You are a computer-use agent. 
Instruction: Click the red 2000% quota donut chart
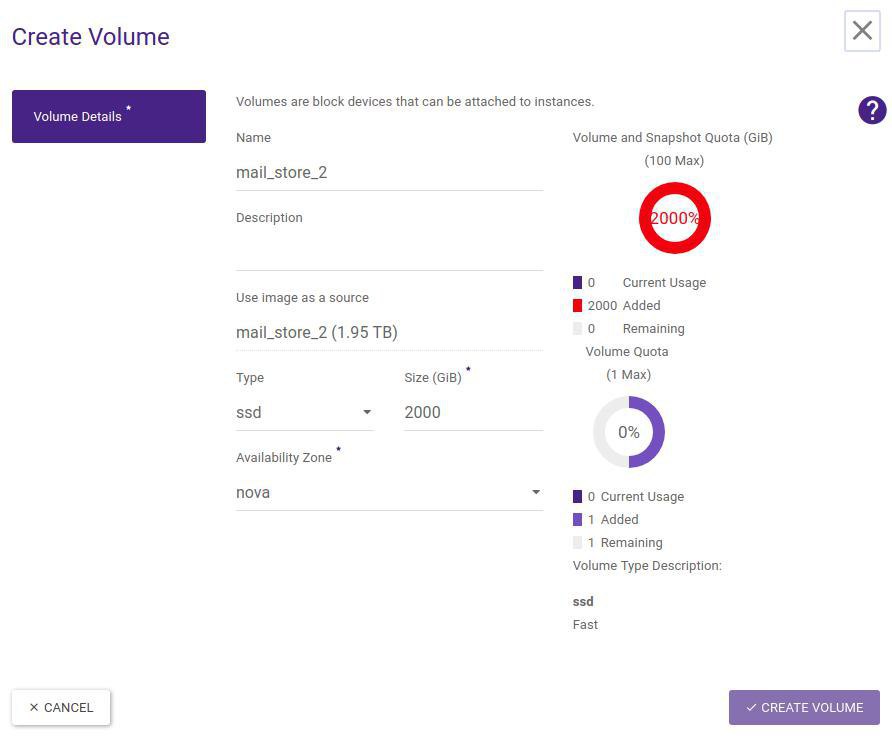(x=675, y=218)
